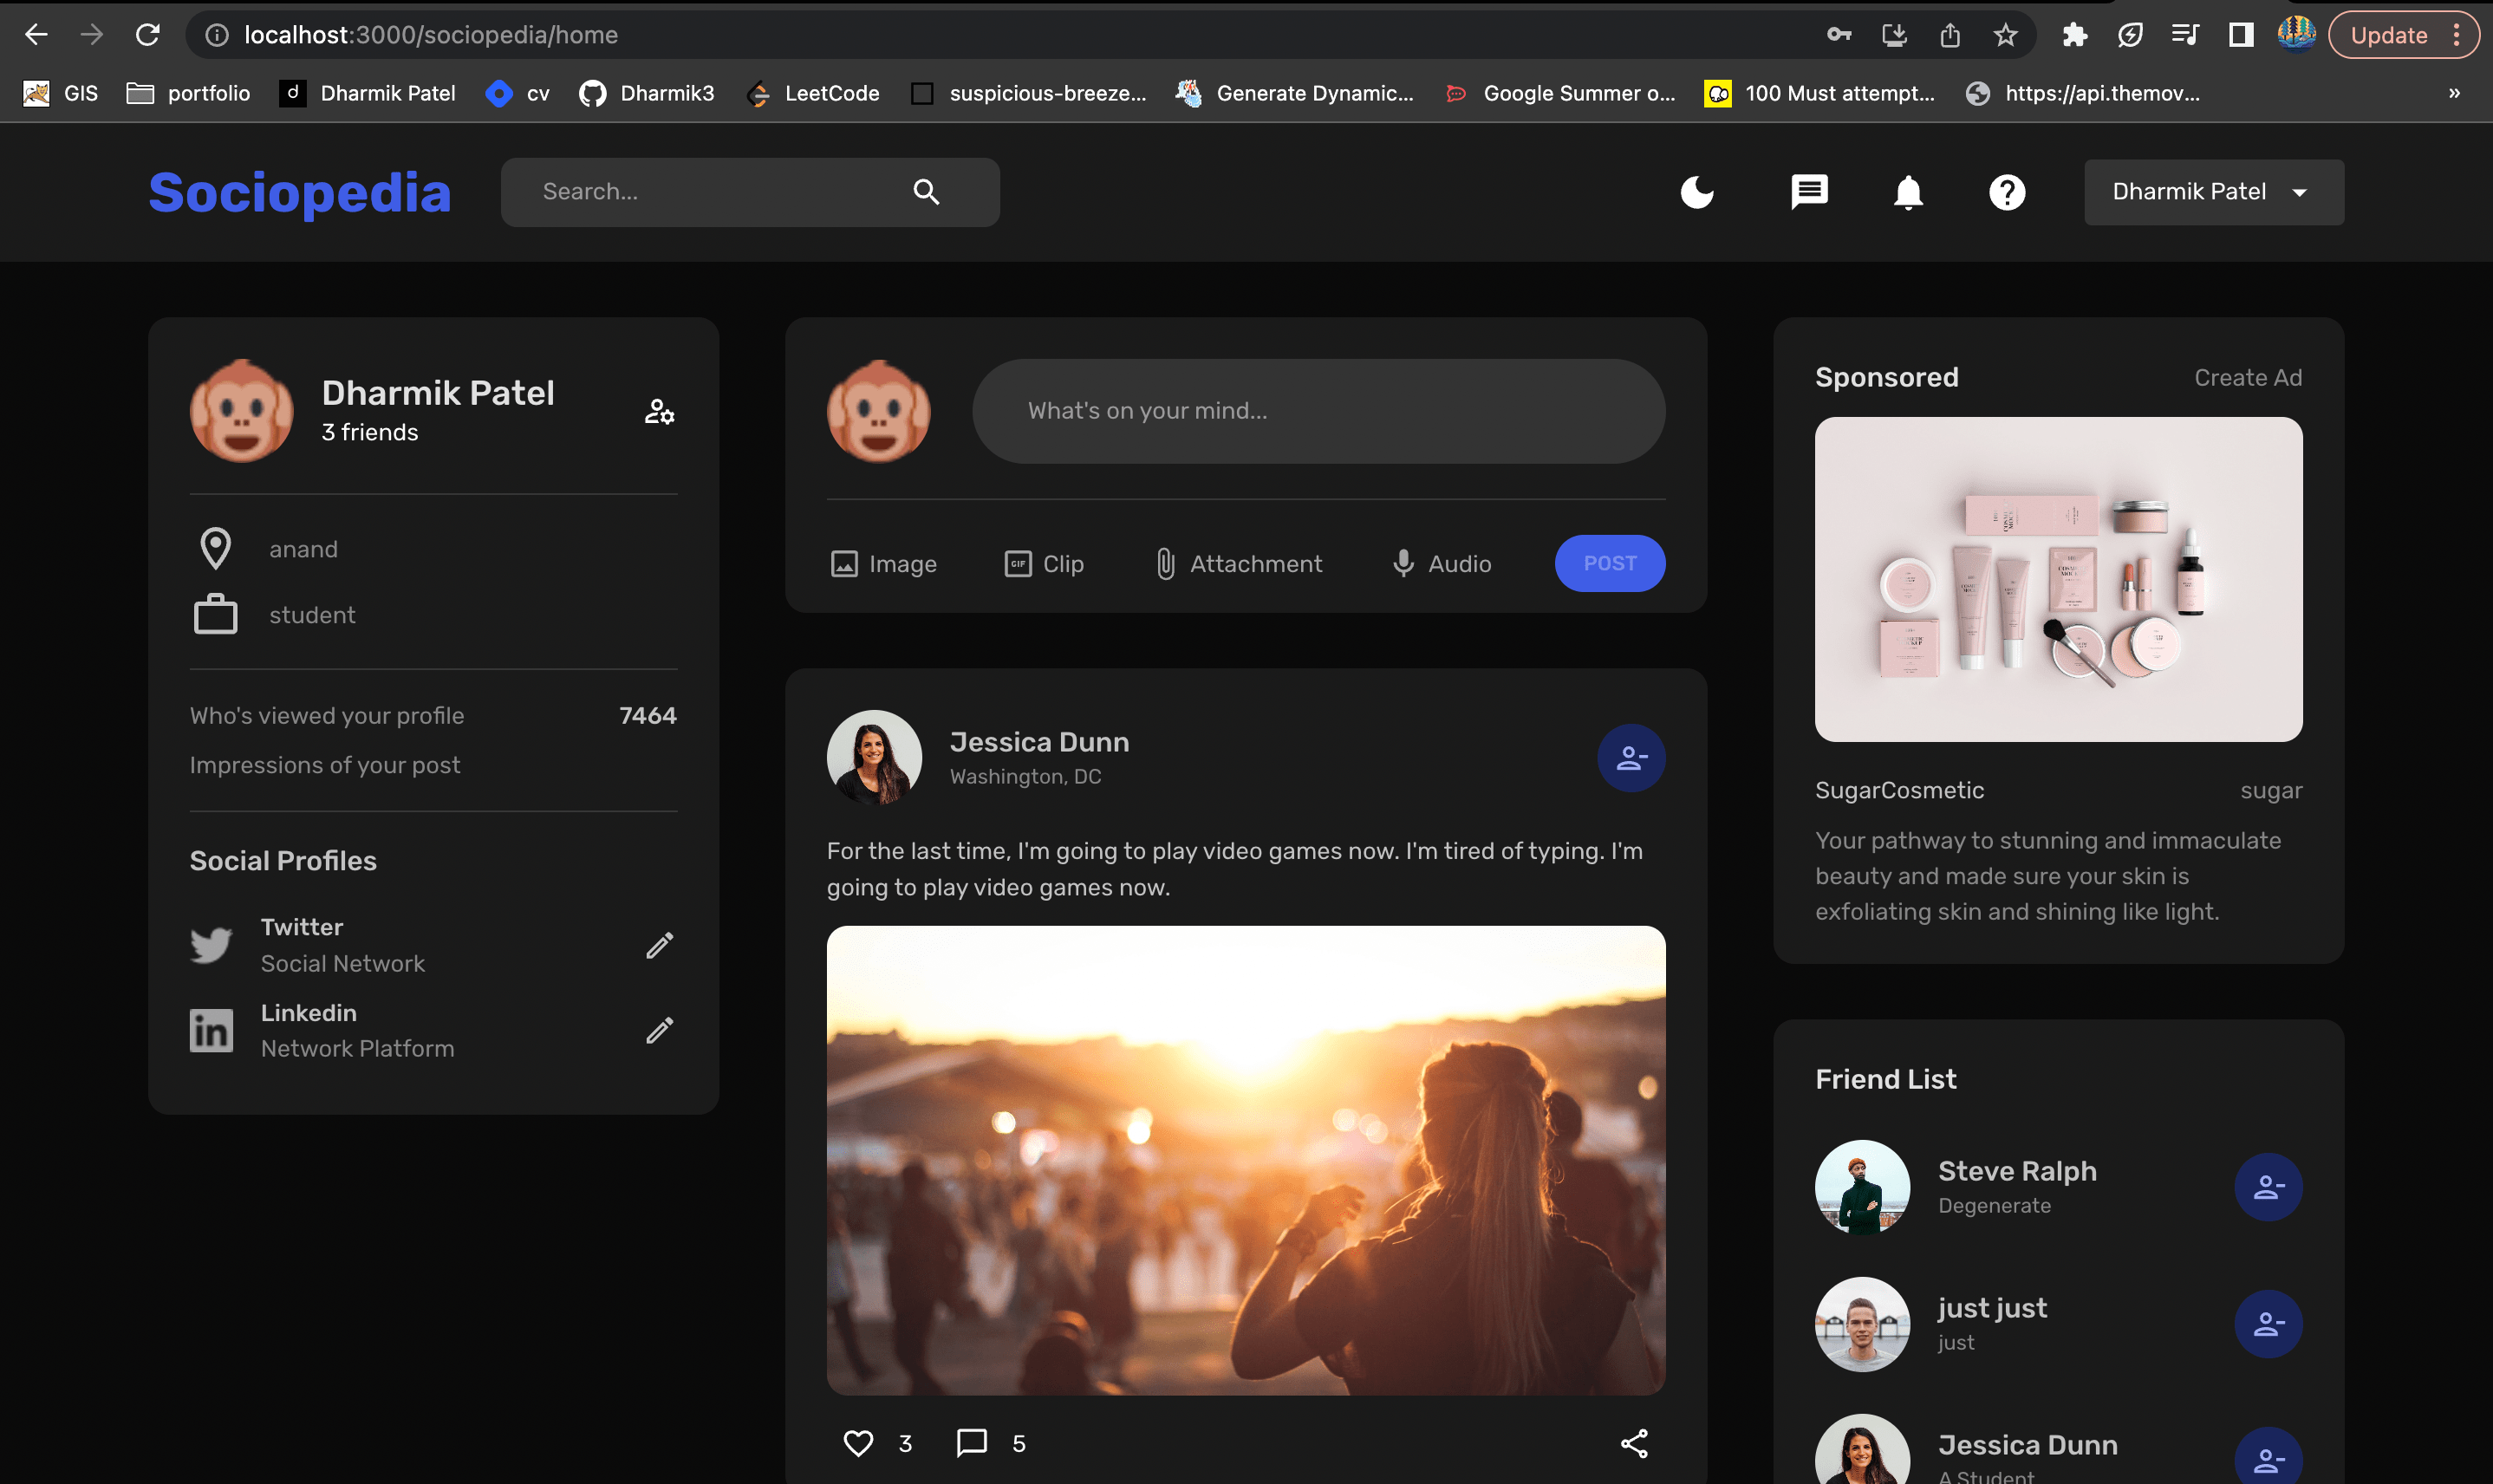Open the portfolio bookmarks folder
This screenshot has height=1484, width=2493.
click(188, 93)
